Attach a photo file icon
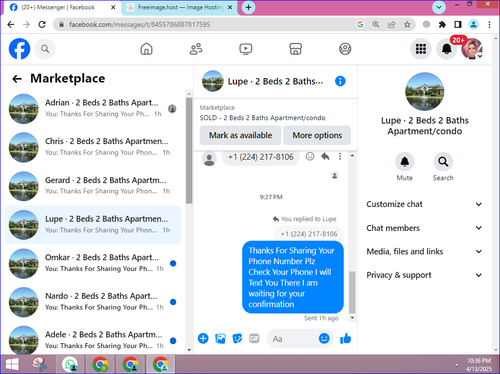The image size is (500, 374). coord(220,338)
